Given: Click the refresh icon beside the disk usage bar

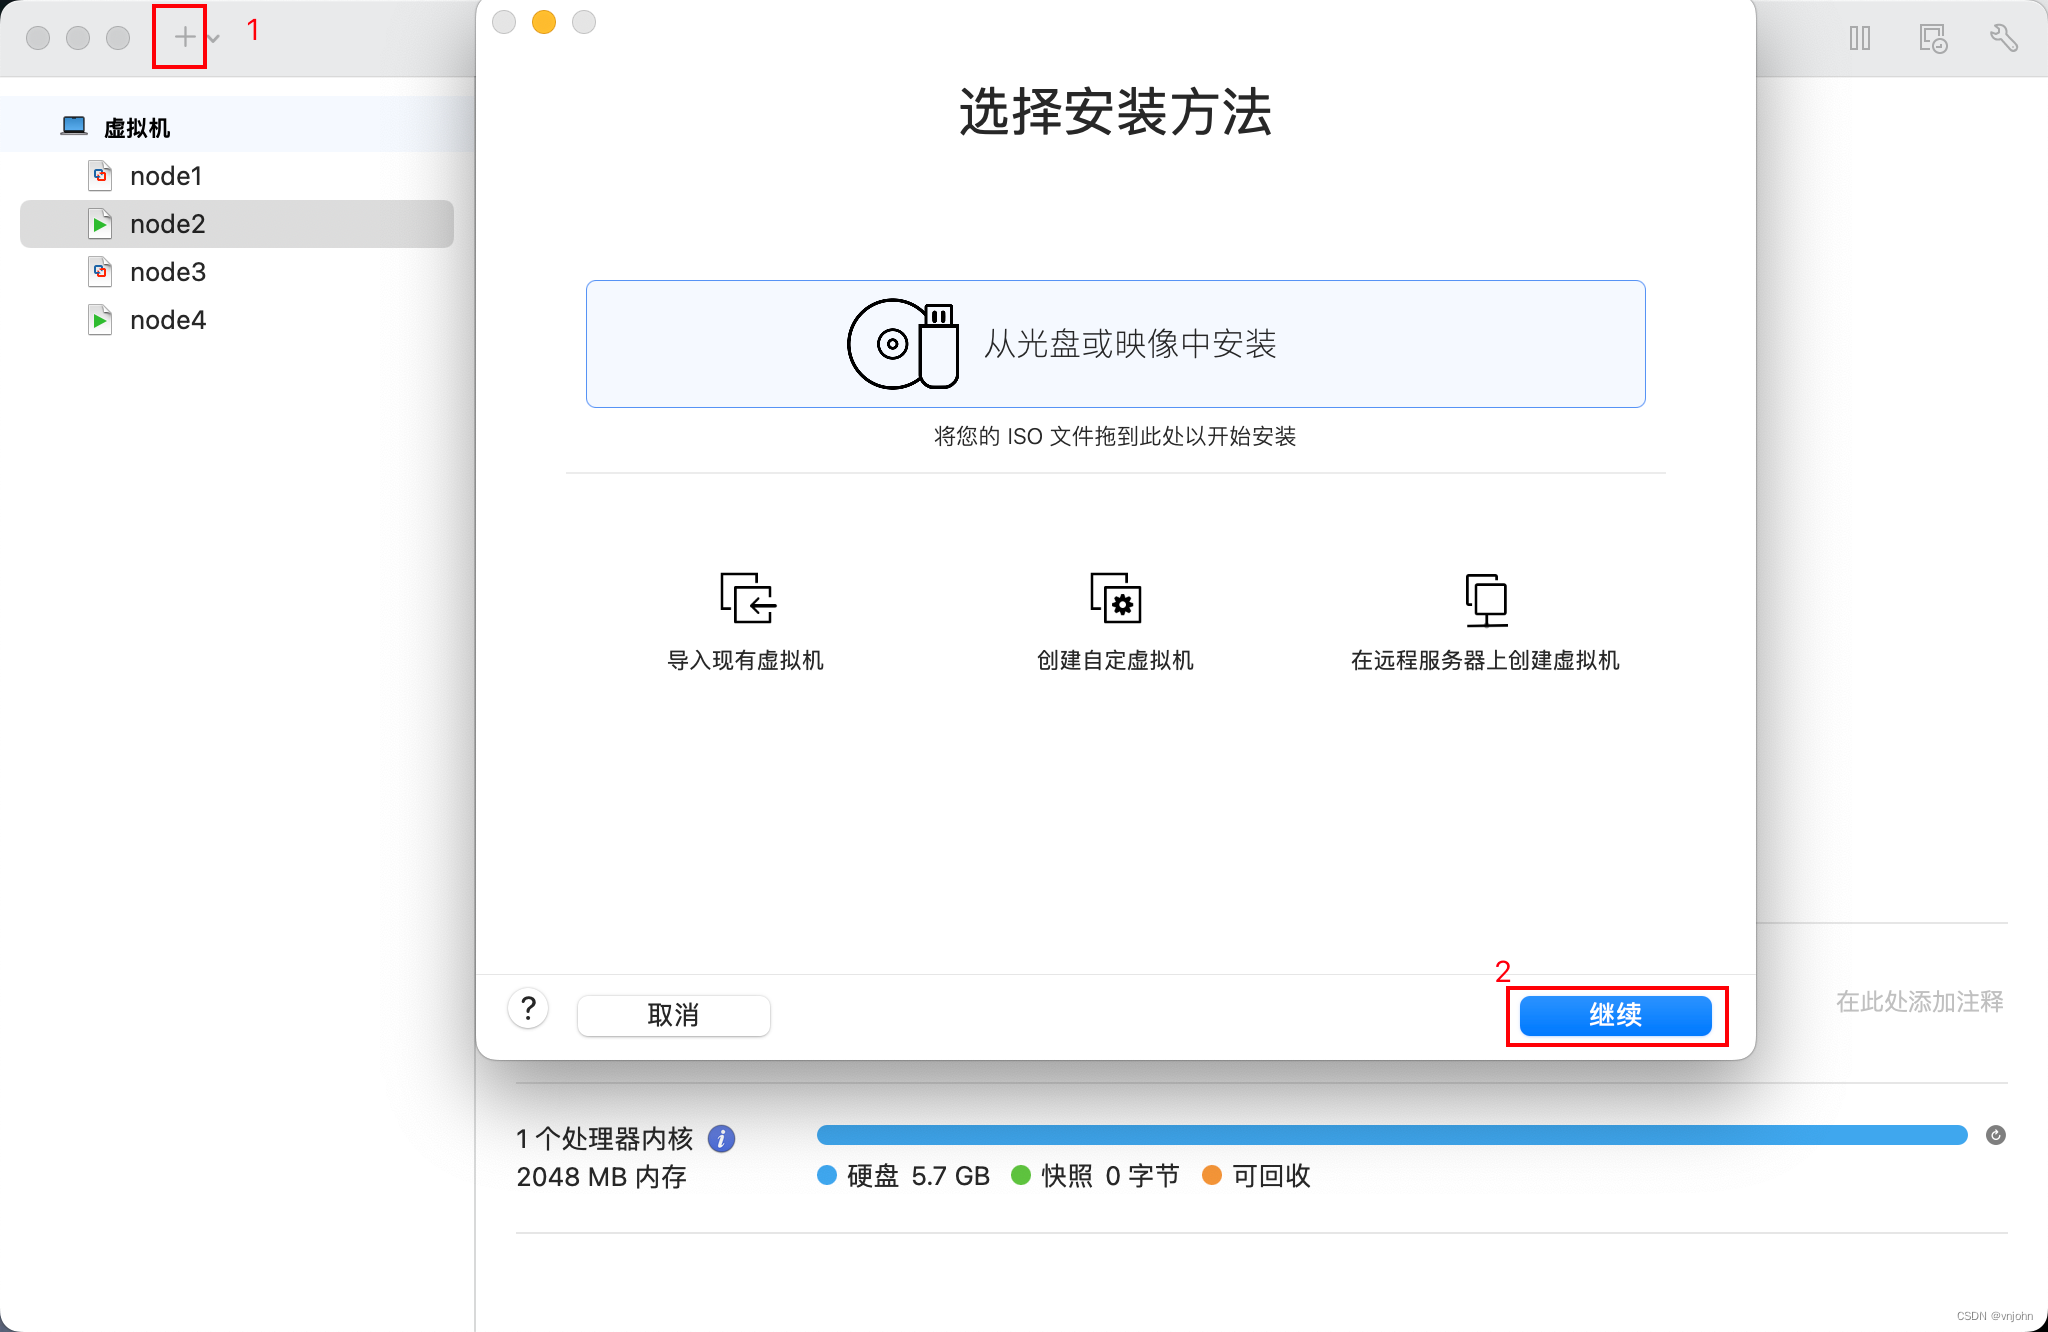Looking at the screenshot, I should pyautogui.click(x=1996, y=1135).
